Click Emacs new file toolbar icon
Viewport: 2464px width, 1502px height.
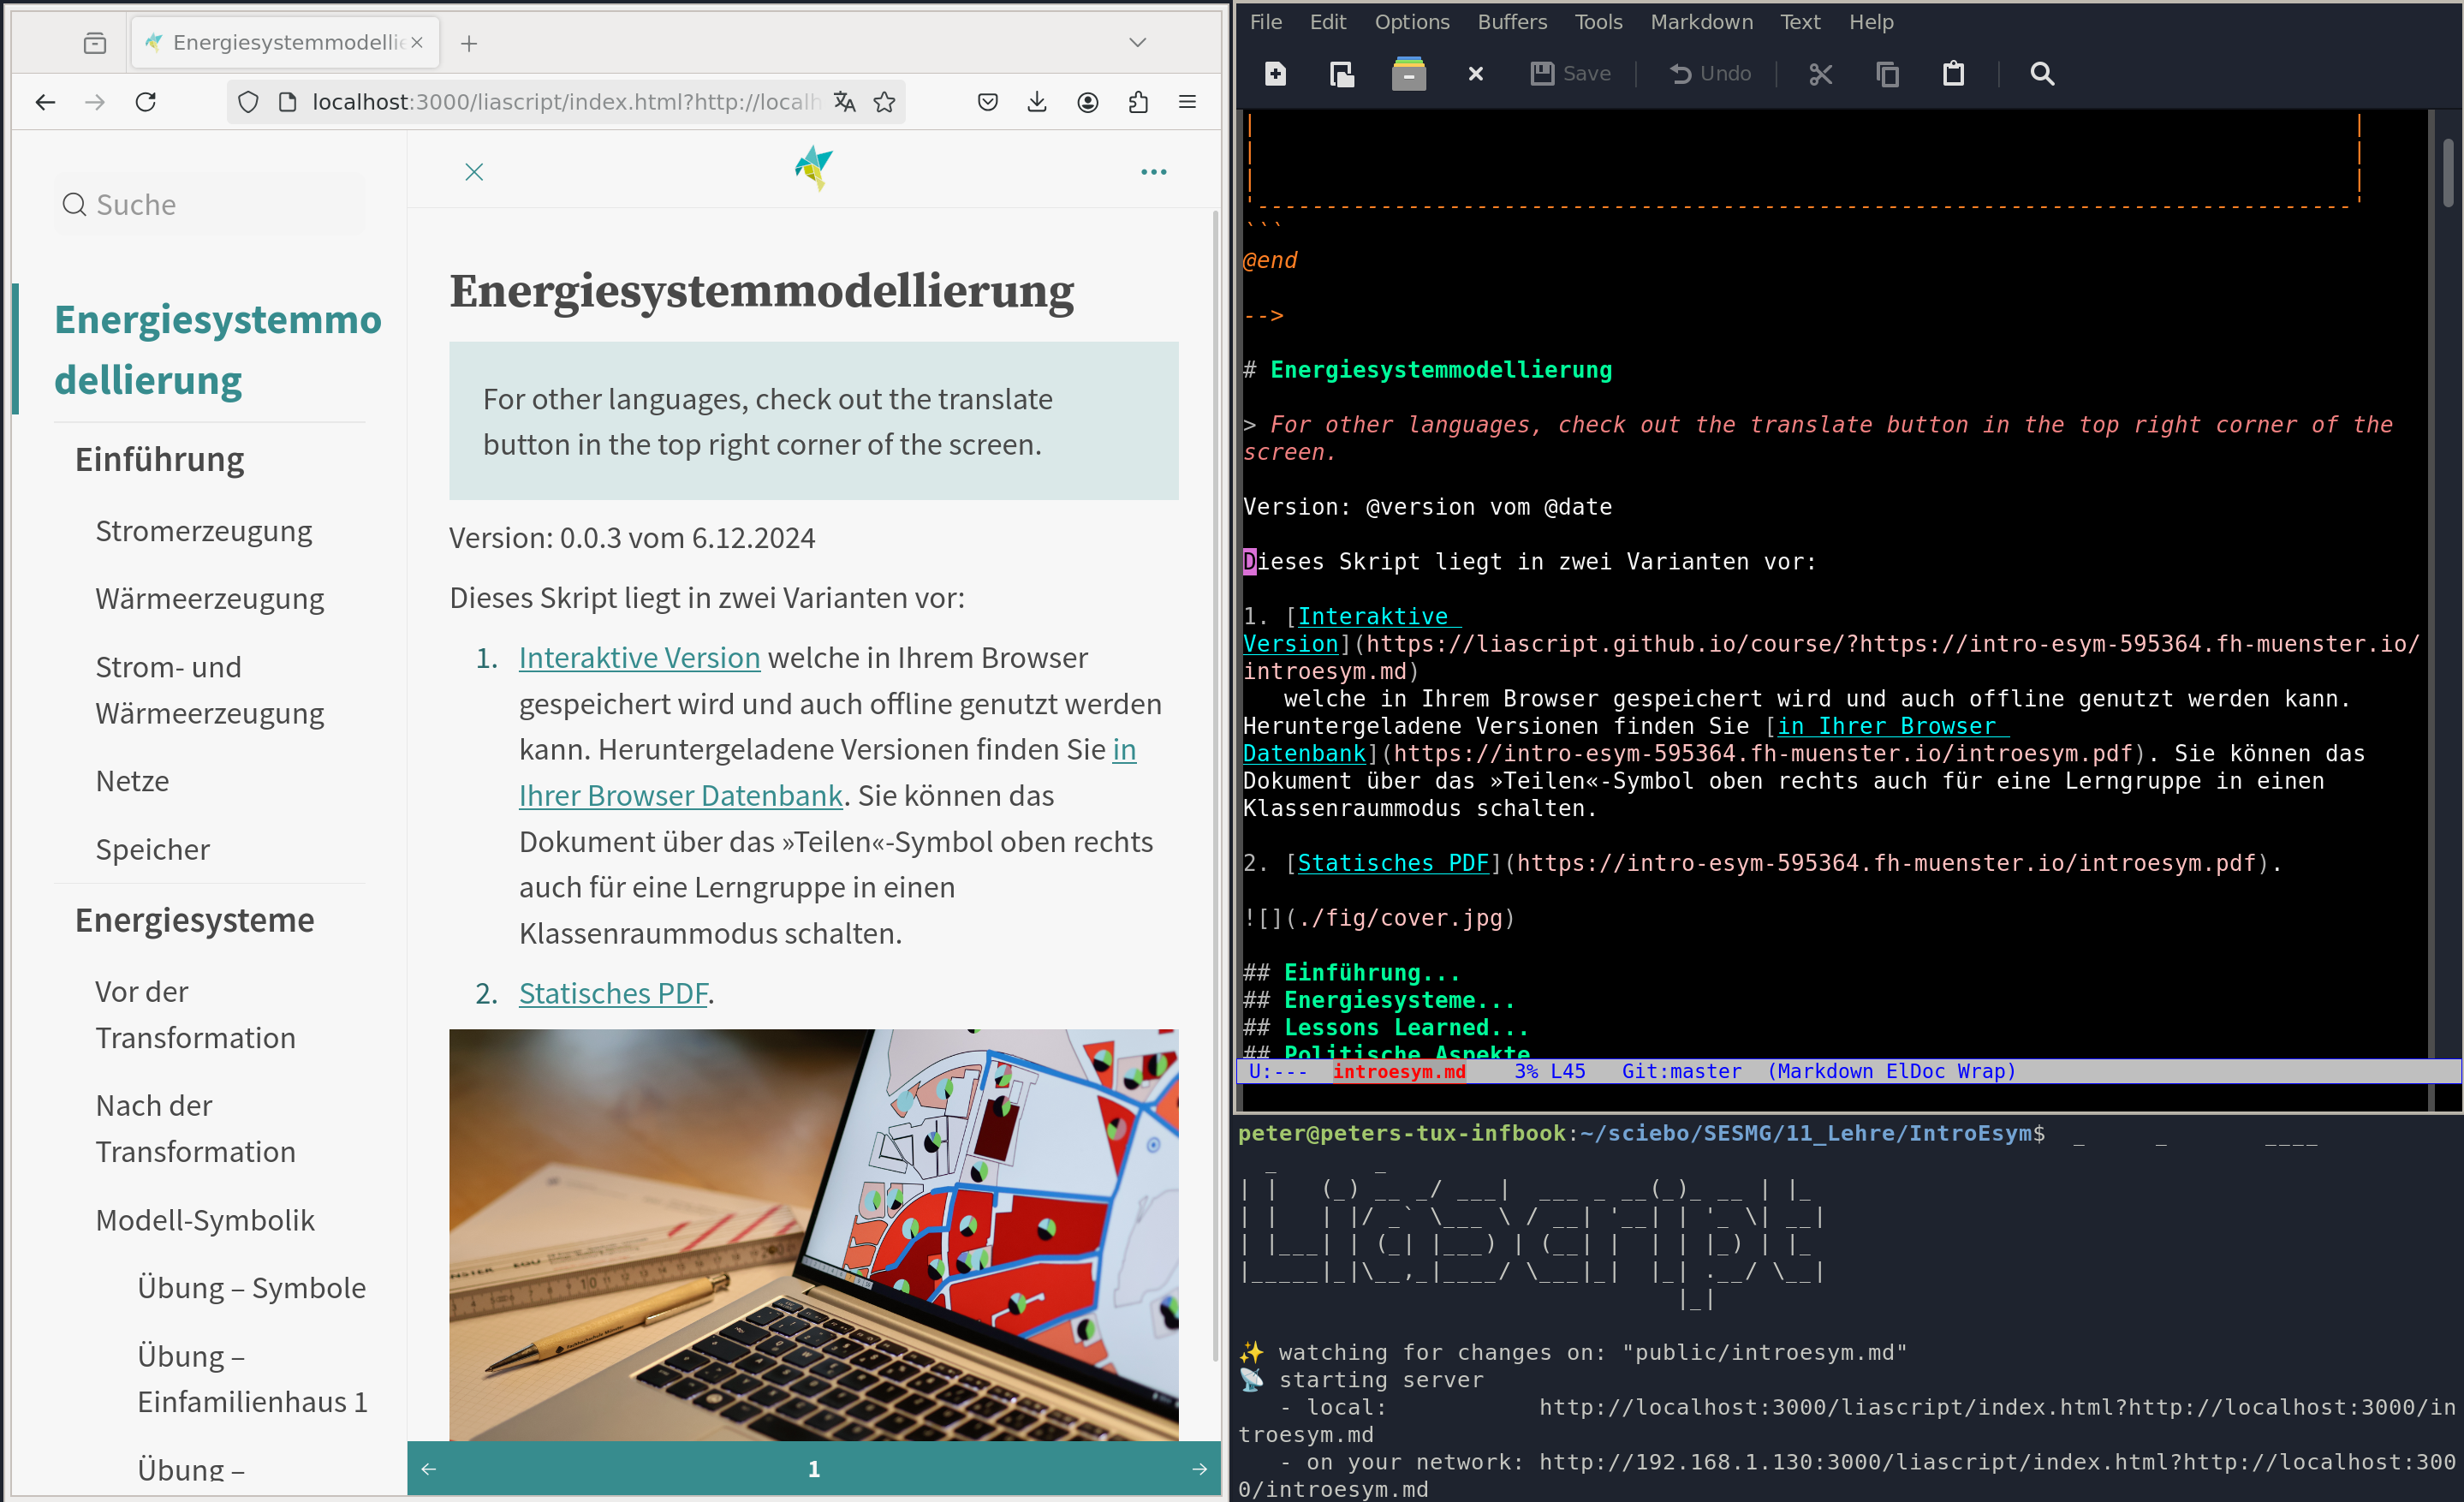tap(1275, 73)
